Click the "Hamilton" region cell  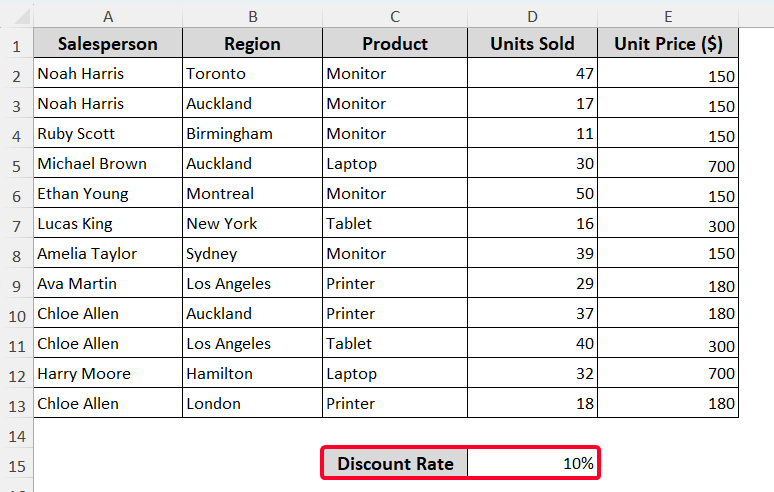coord(252,374)
